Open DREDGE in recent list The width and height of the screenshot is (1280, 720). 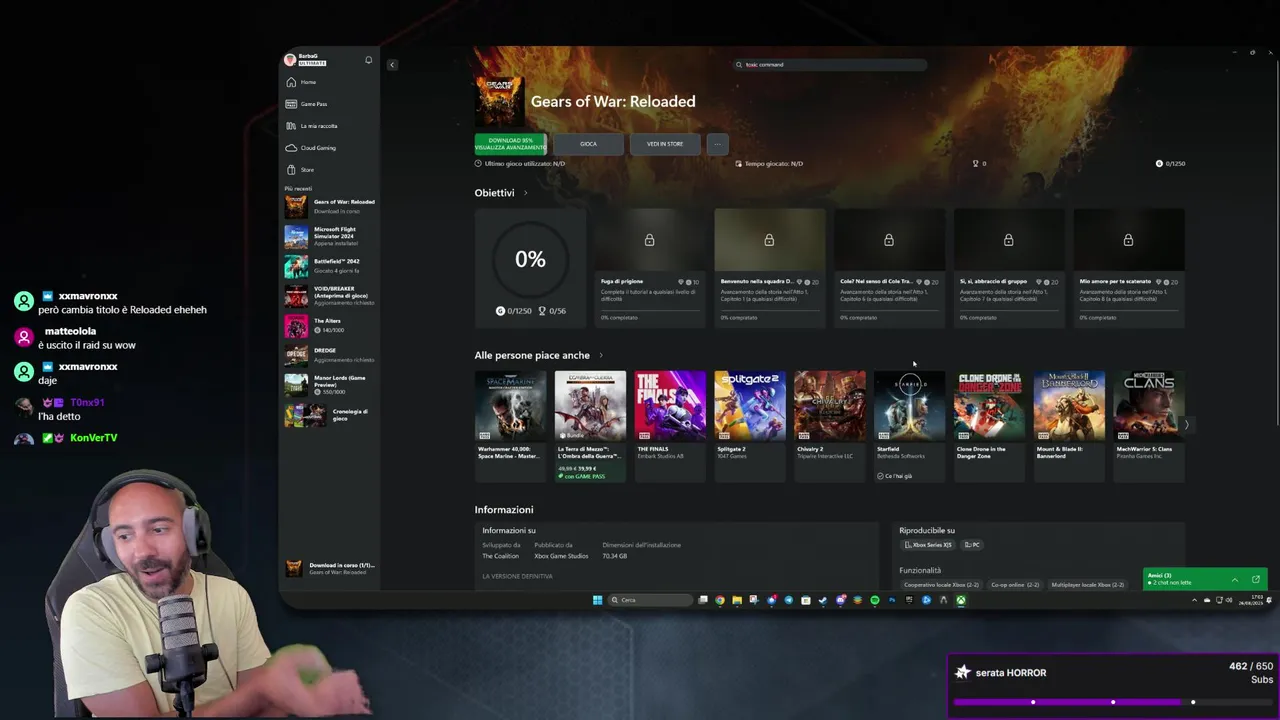pos(330,355)
